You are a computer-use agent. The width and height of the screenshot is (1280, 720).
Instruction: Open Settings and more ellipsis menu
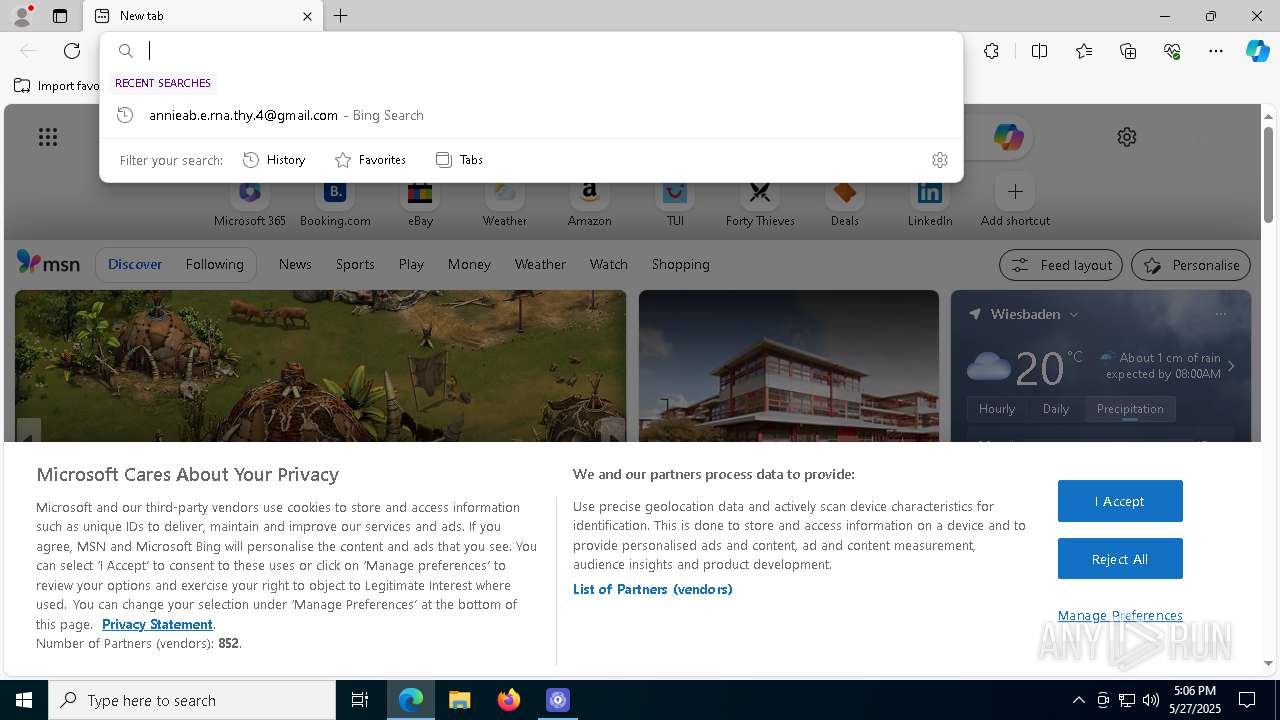coord(1216,51)
